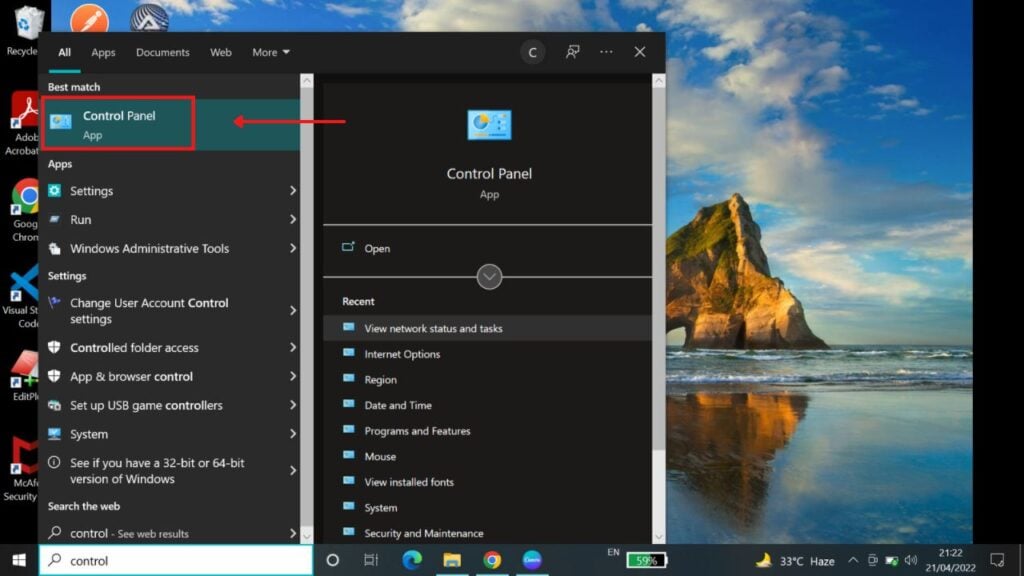
Task: Click the user account circle labeled C
Action: (x=532, y=52)
